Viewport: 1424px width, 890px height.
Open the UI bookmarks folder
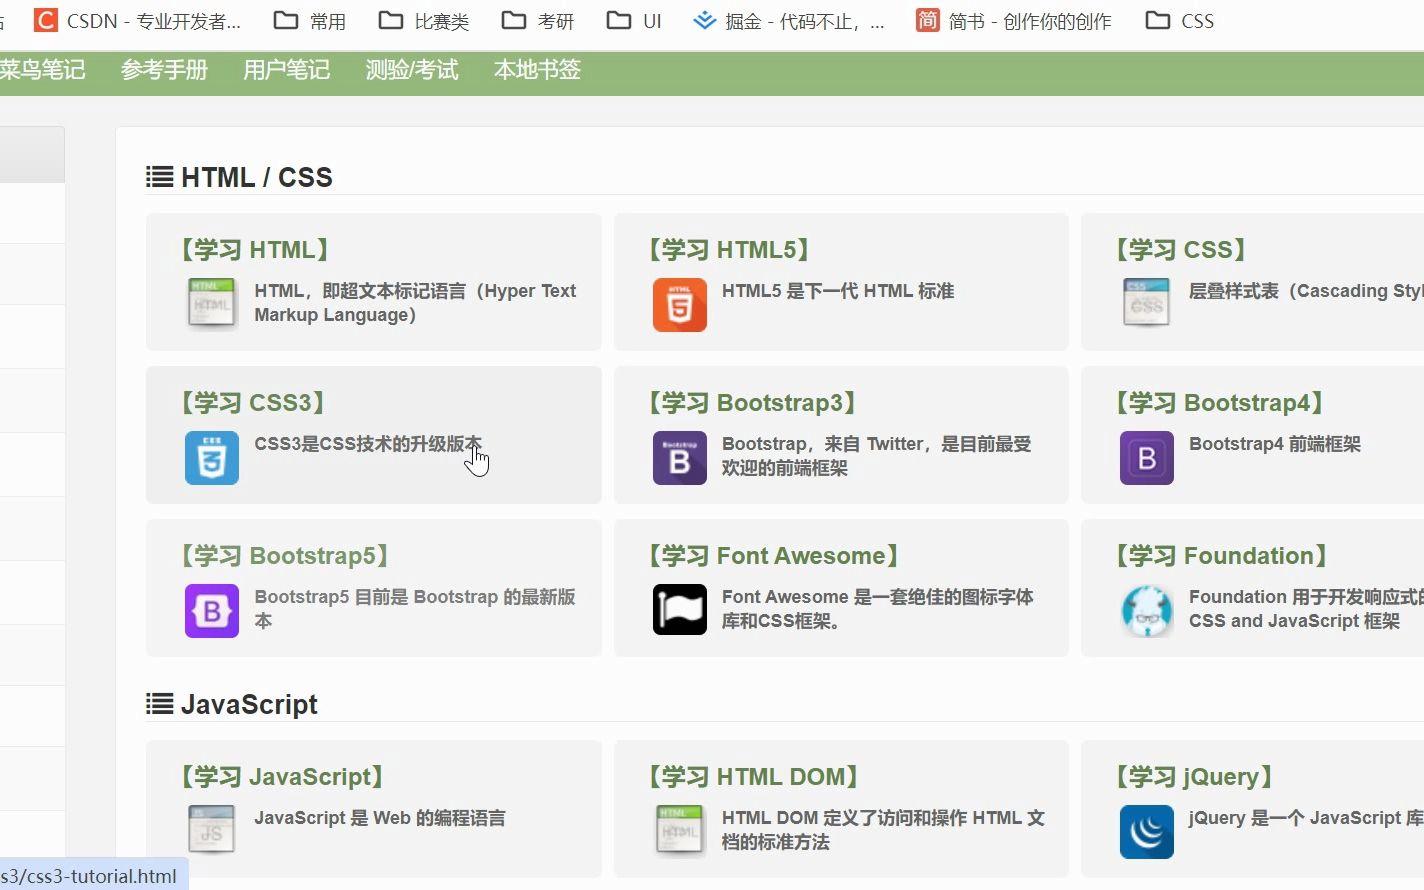pos(634,21)
